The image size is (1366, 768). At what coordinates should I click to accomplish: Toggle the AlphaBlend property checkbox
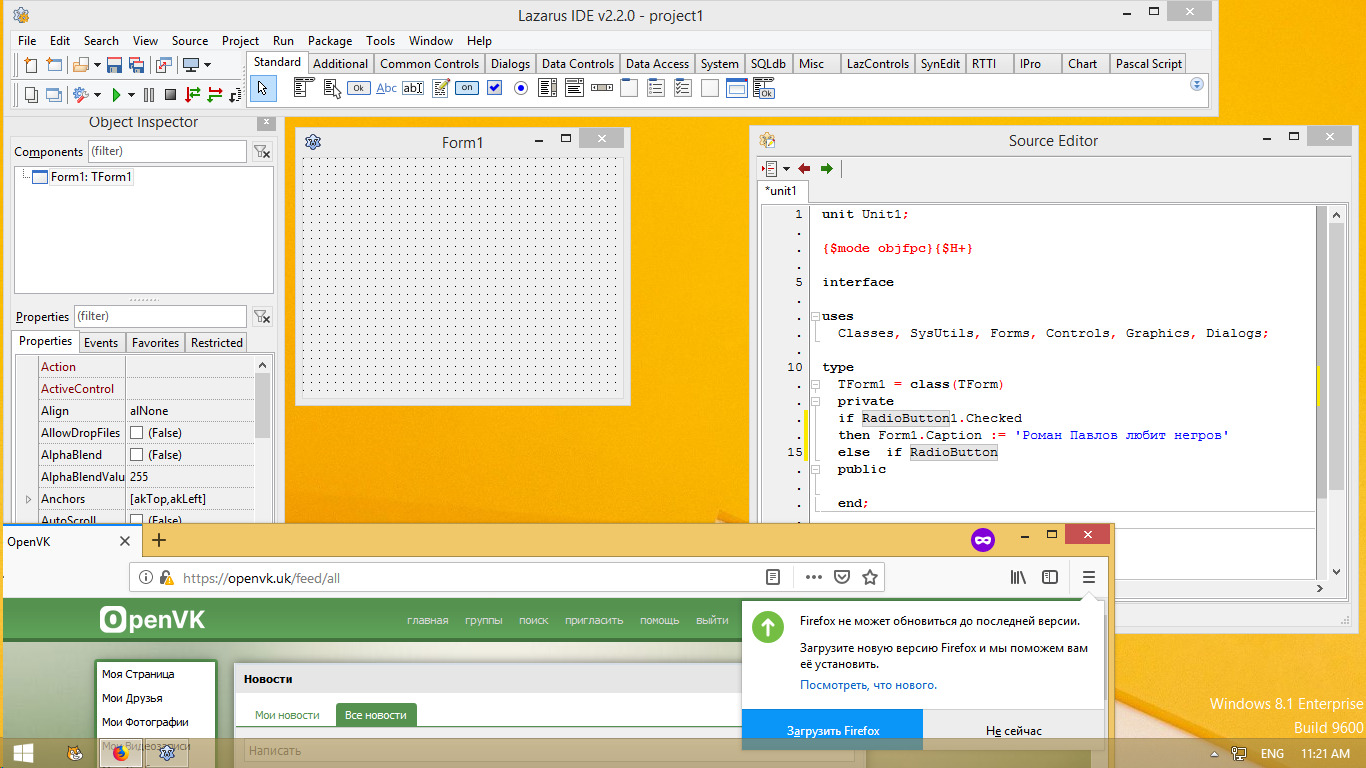(137, 455)
